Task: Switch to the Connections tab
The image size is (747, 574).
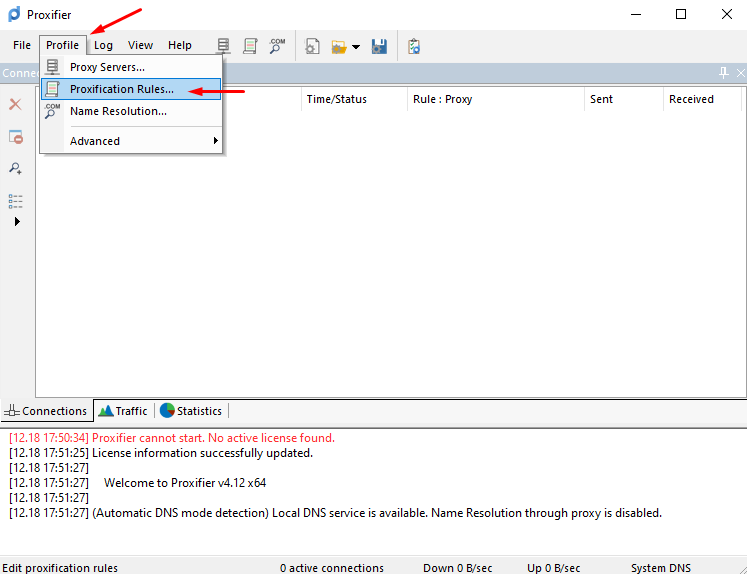Action: tap(47, 411)
